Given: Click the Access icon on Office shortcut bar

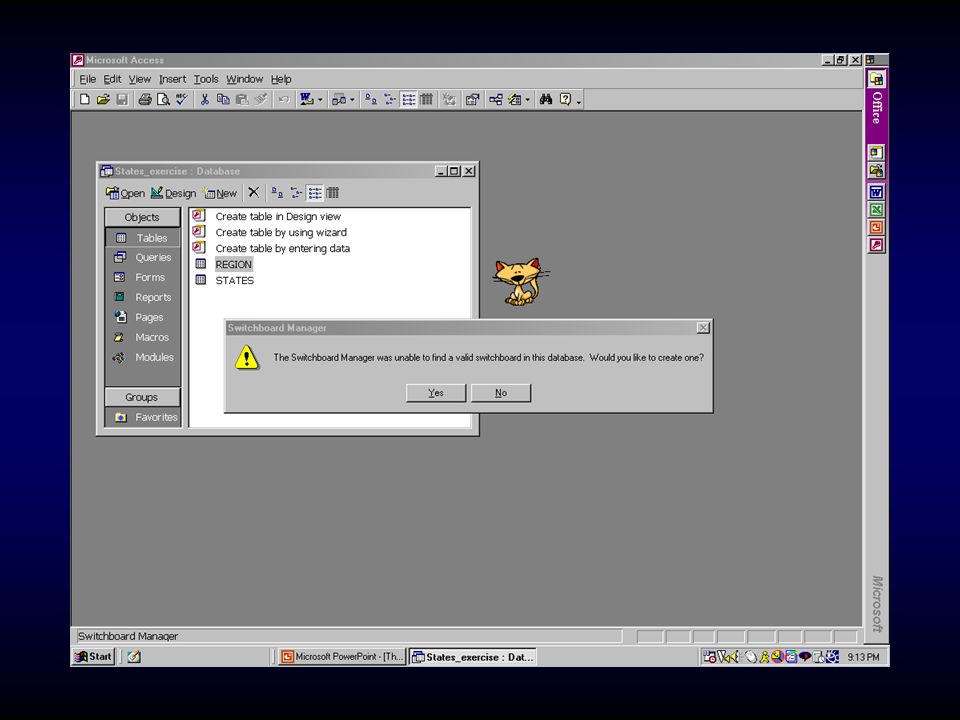Looking at the screenshot, I should (x=876, y=246).
